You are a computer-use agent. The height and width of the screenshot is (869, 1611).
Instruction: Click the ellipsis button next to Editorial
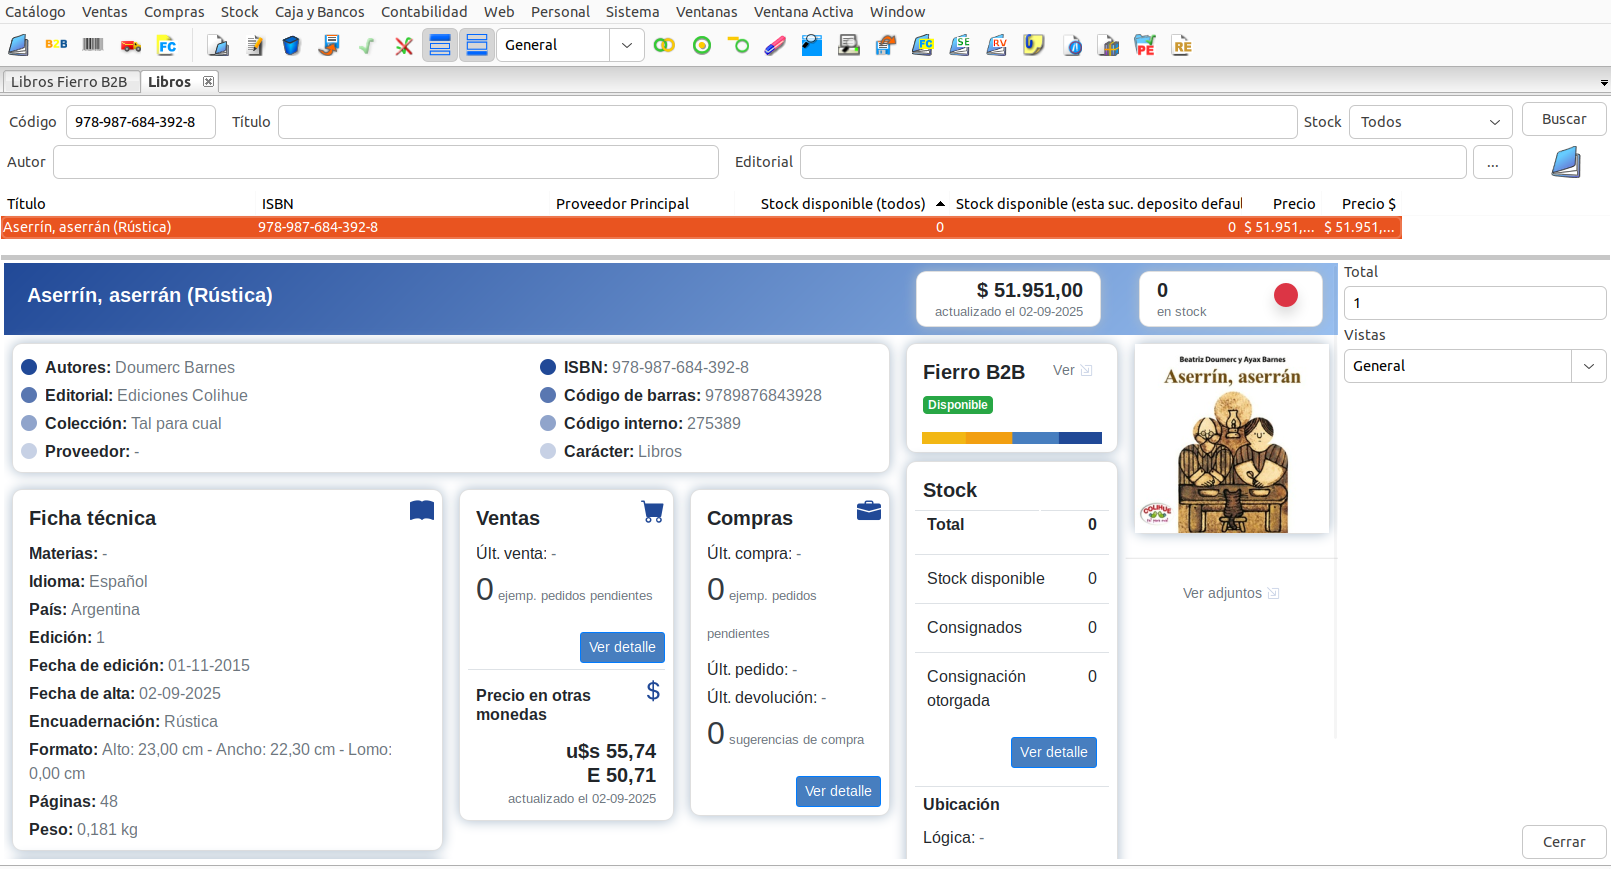tap(1493, 162)
